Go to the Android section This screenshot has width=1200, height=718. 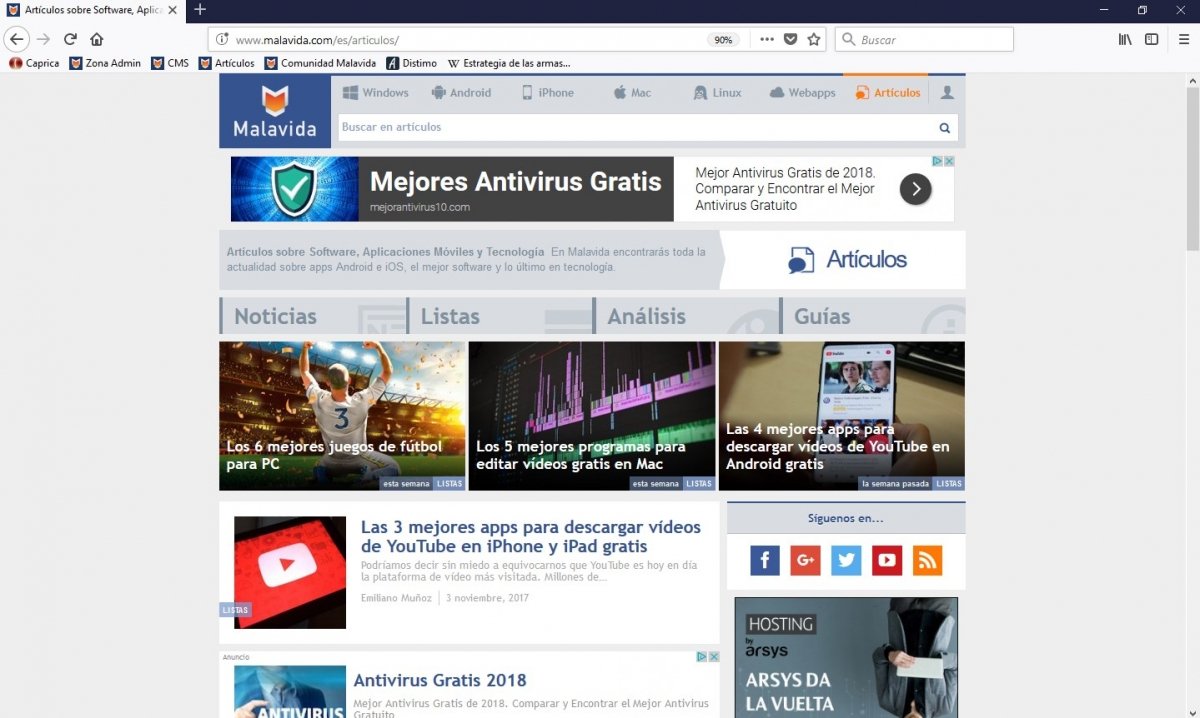(x=461, y=93)
